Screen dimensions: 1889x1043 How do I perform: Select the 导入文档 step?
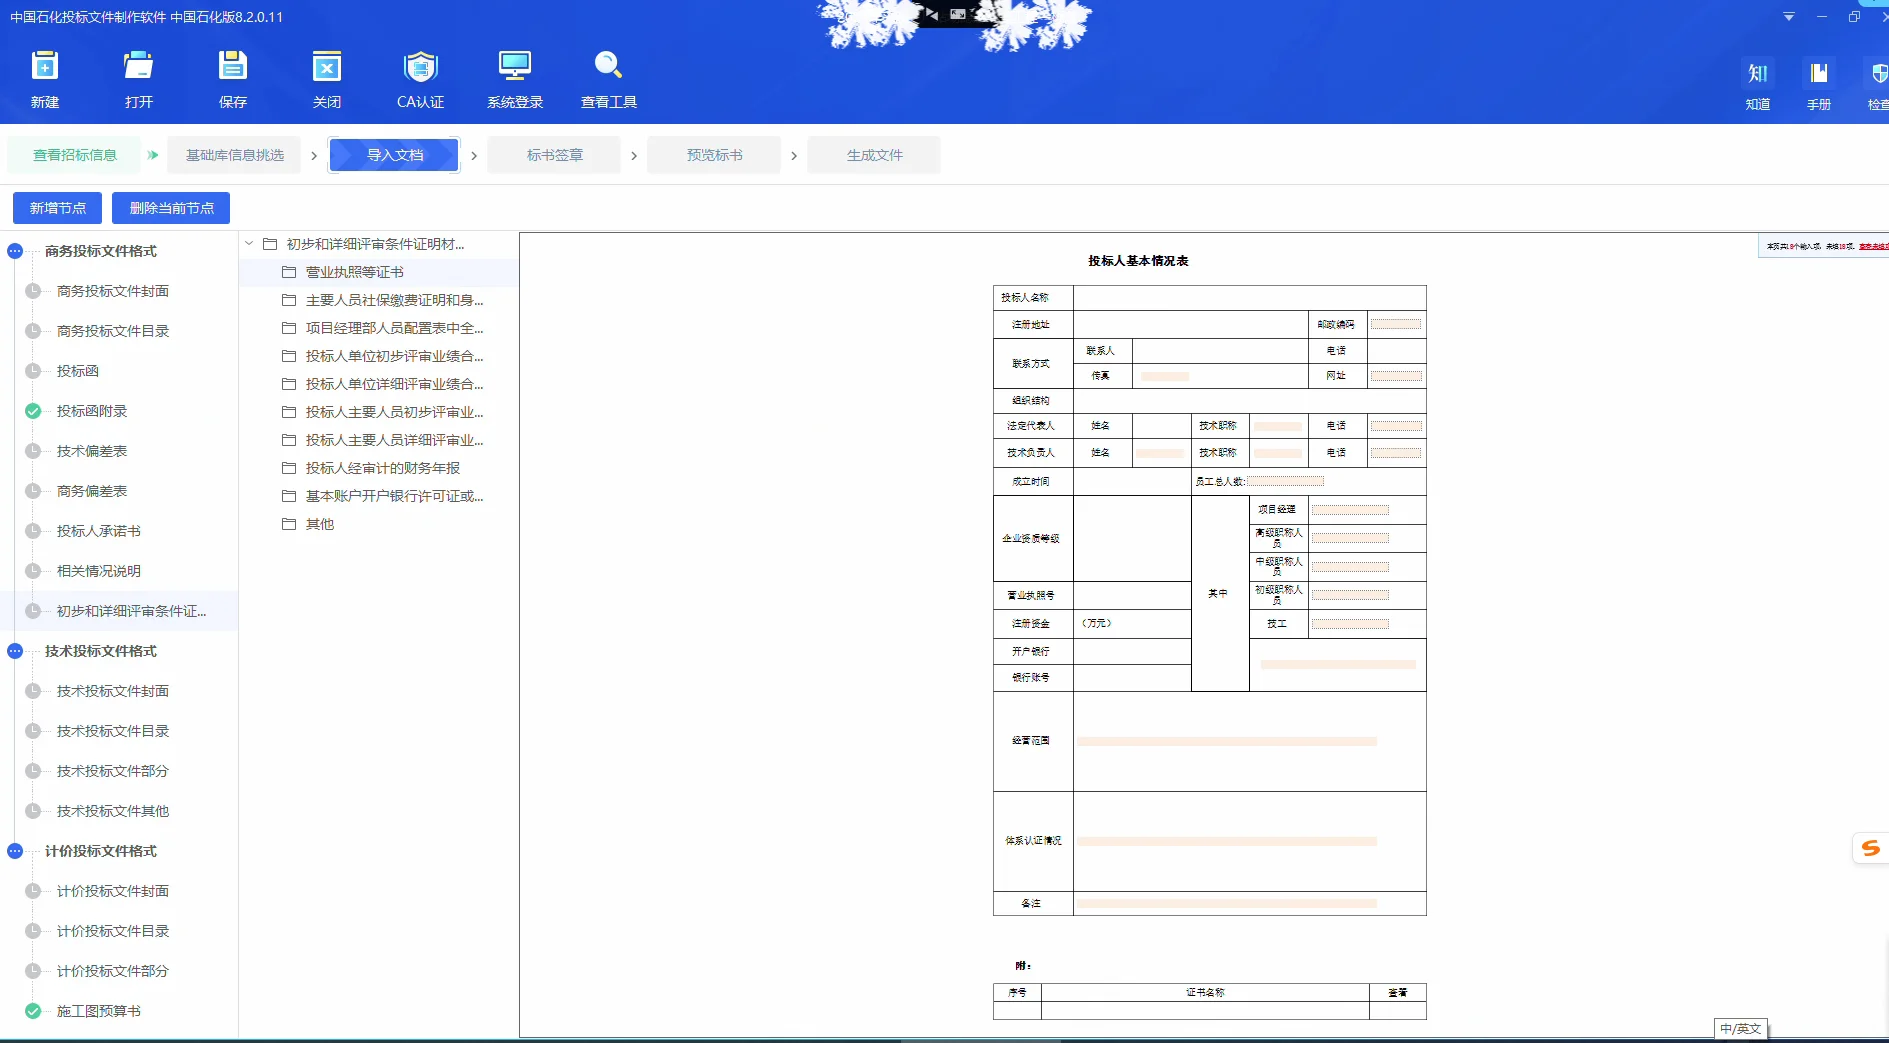tap(395, 155)
